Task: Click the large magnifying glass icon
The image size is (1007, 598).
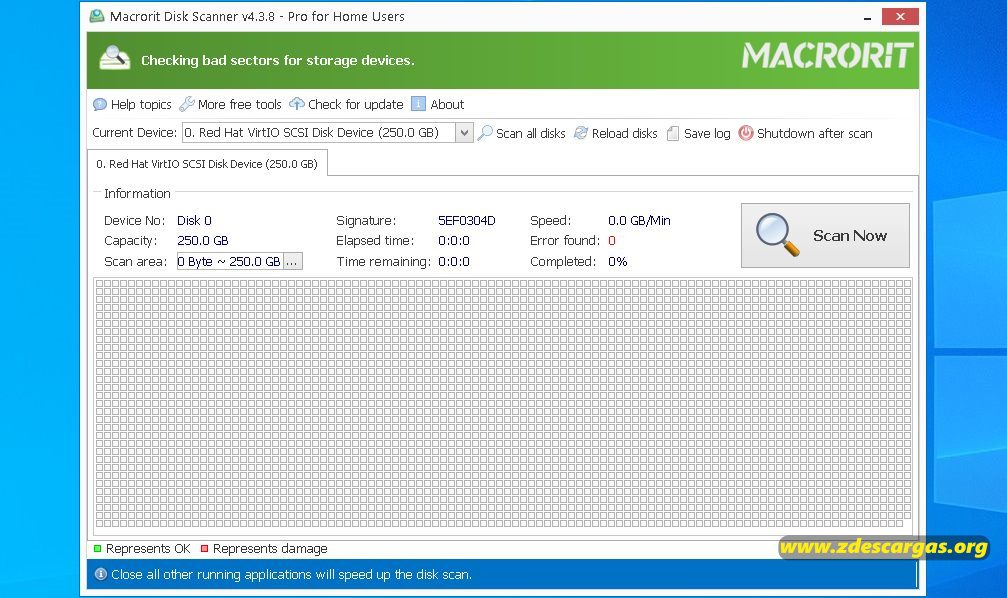Action: click(777, 234)
